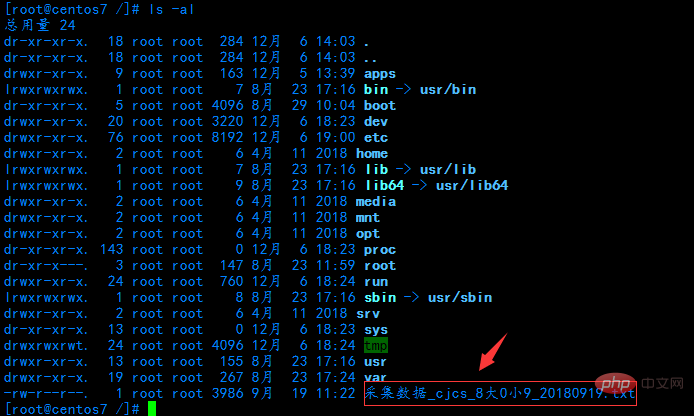694x416 pixels.
Task: Click size '155' in usr row
Action: (x=231, y=362)
